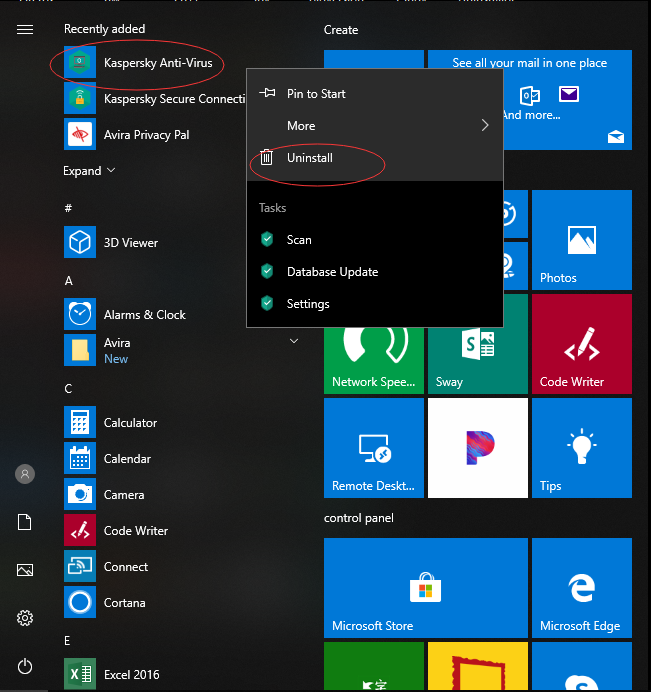Expand the Avira folder chevron

pyautogui.click(x=294, y=341)
